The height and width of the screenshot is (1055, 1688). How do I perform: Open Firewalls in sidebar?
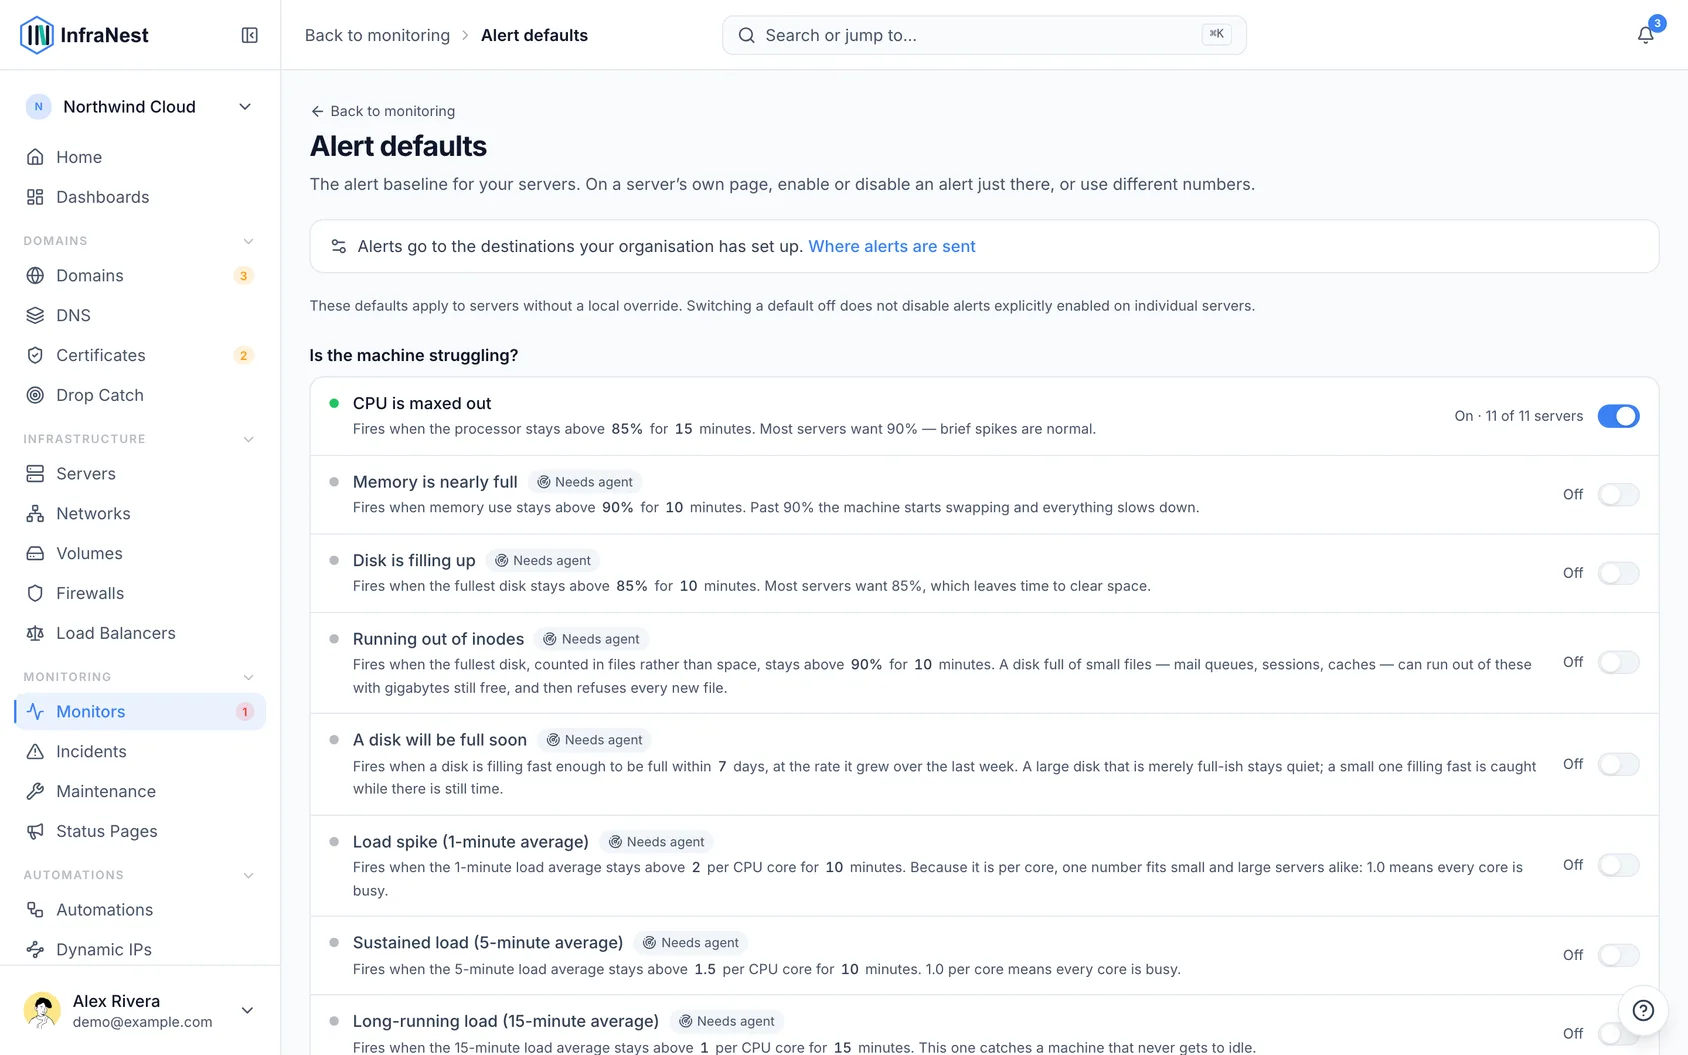point(140,593)
